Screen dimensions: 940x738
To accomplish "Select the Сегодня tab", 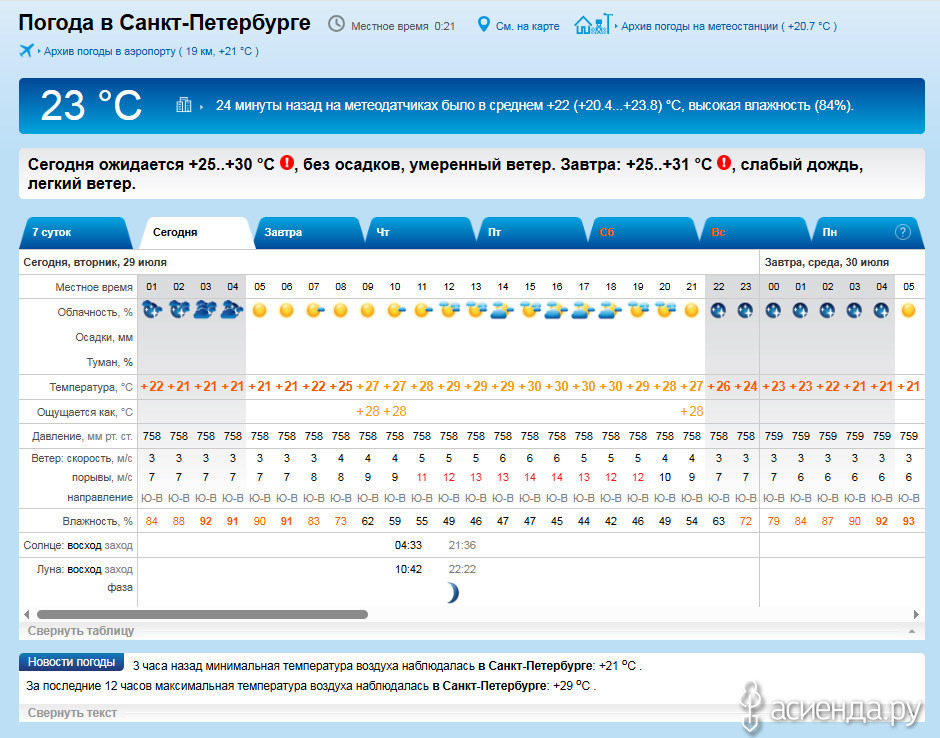I will click(x=195, y=232).
